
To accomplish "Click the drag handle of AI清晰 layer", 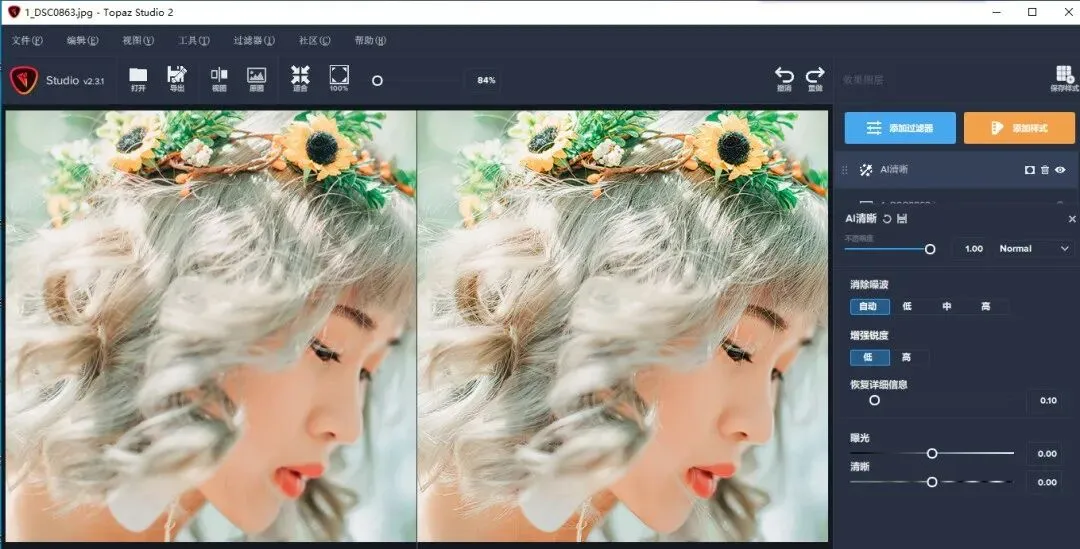I will click(845, 169).
